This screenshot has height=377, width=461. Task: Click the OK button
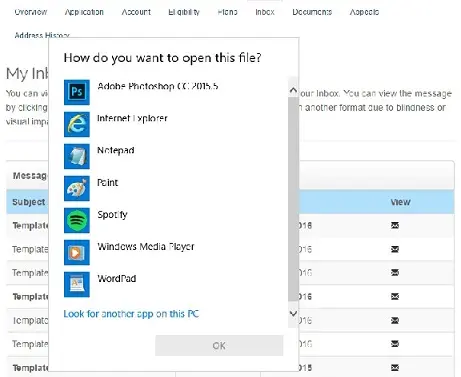point(219,346)
